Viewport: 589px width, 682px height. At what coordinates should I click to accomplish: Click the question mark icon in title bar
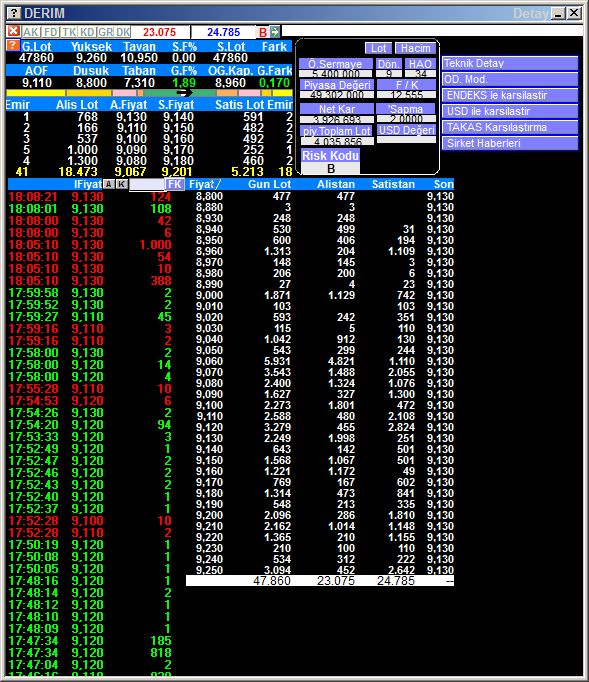click(x=14, y=13)
